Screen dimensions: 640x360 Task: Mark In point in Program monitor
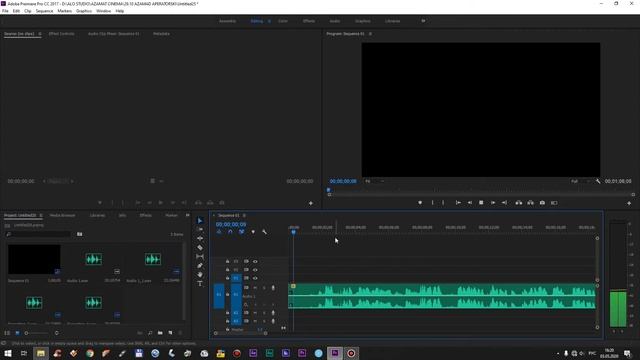[433, 202]
